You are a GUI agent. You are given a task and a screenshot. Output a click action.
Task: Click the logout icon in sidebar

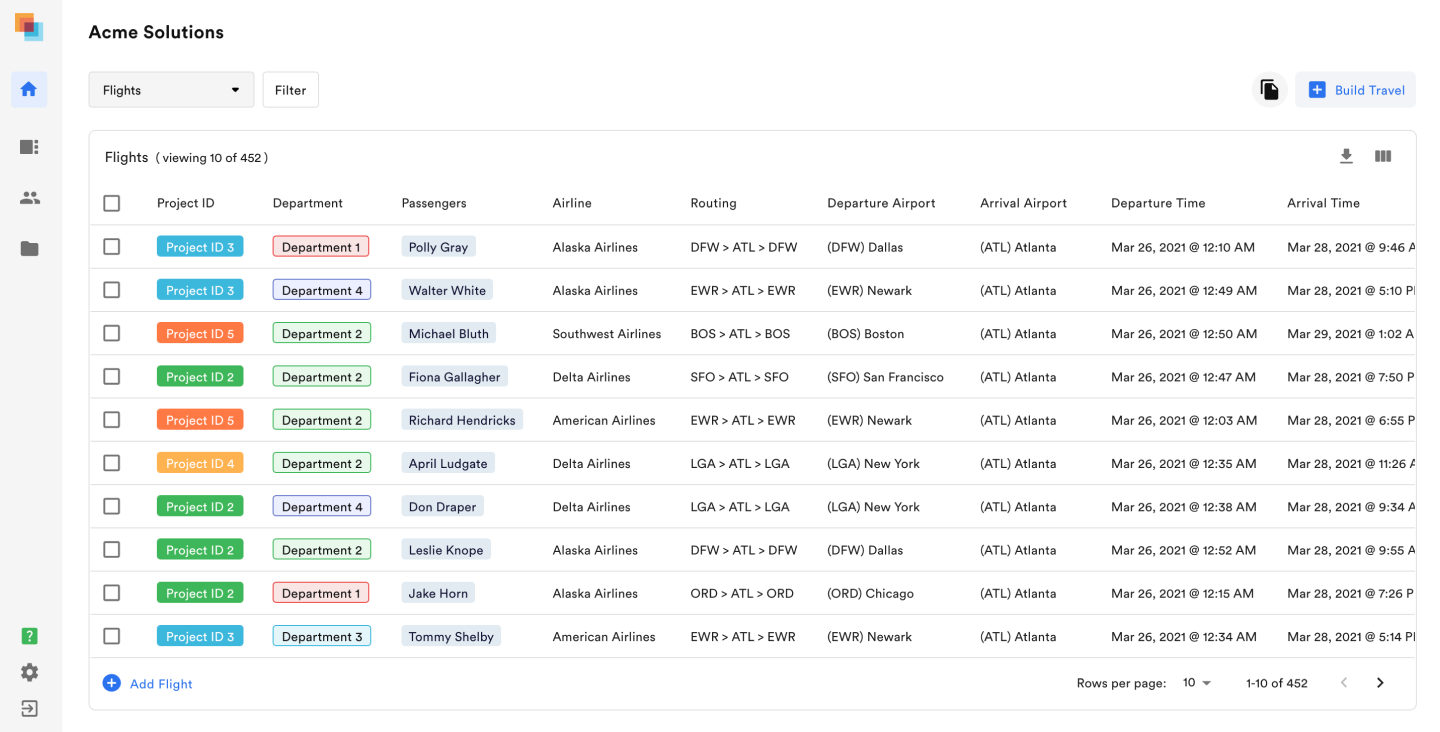point(30,708)
